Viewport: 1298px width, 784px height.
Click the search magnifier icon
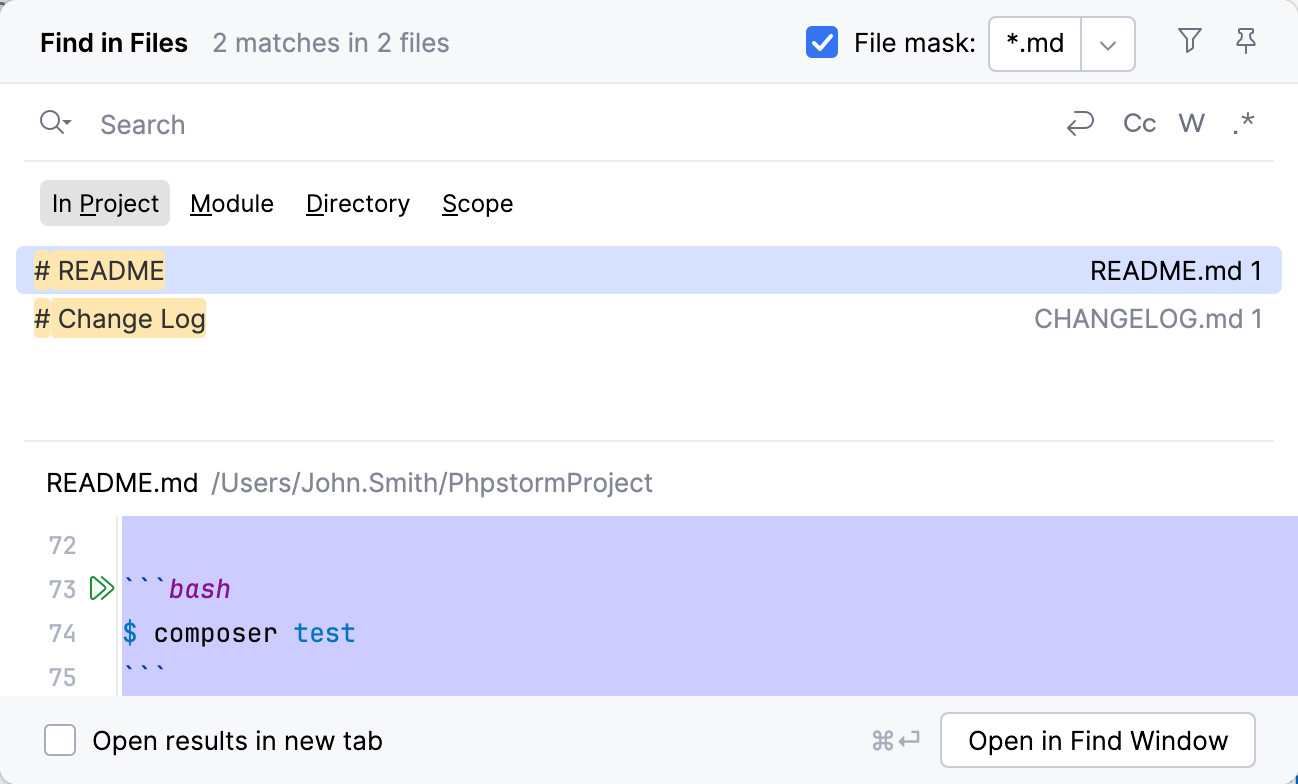[48, 122]
